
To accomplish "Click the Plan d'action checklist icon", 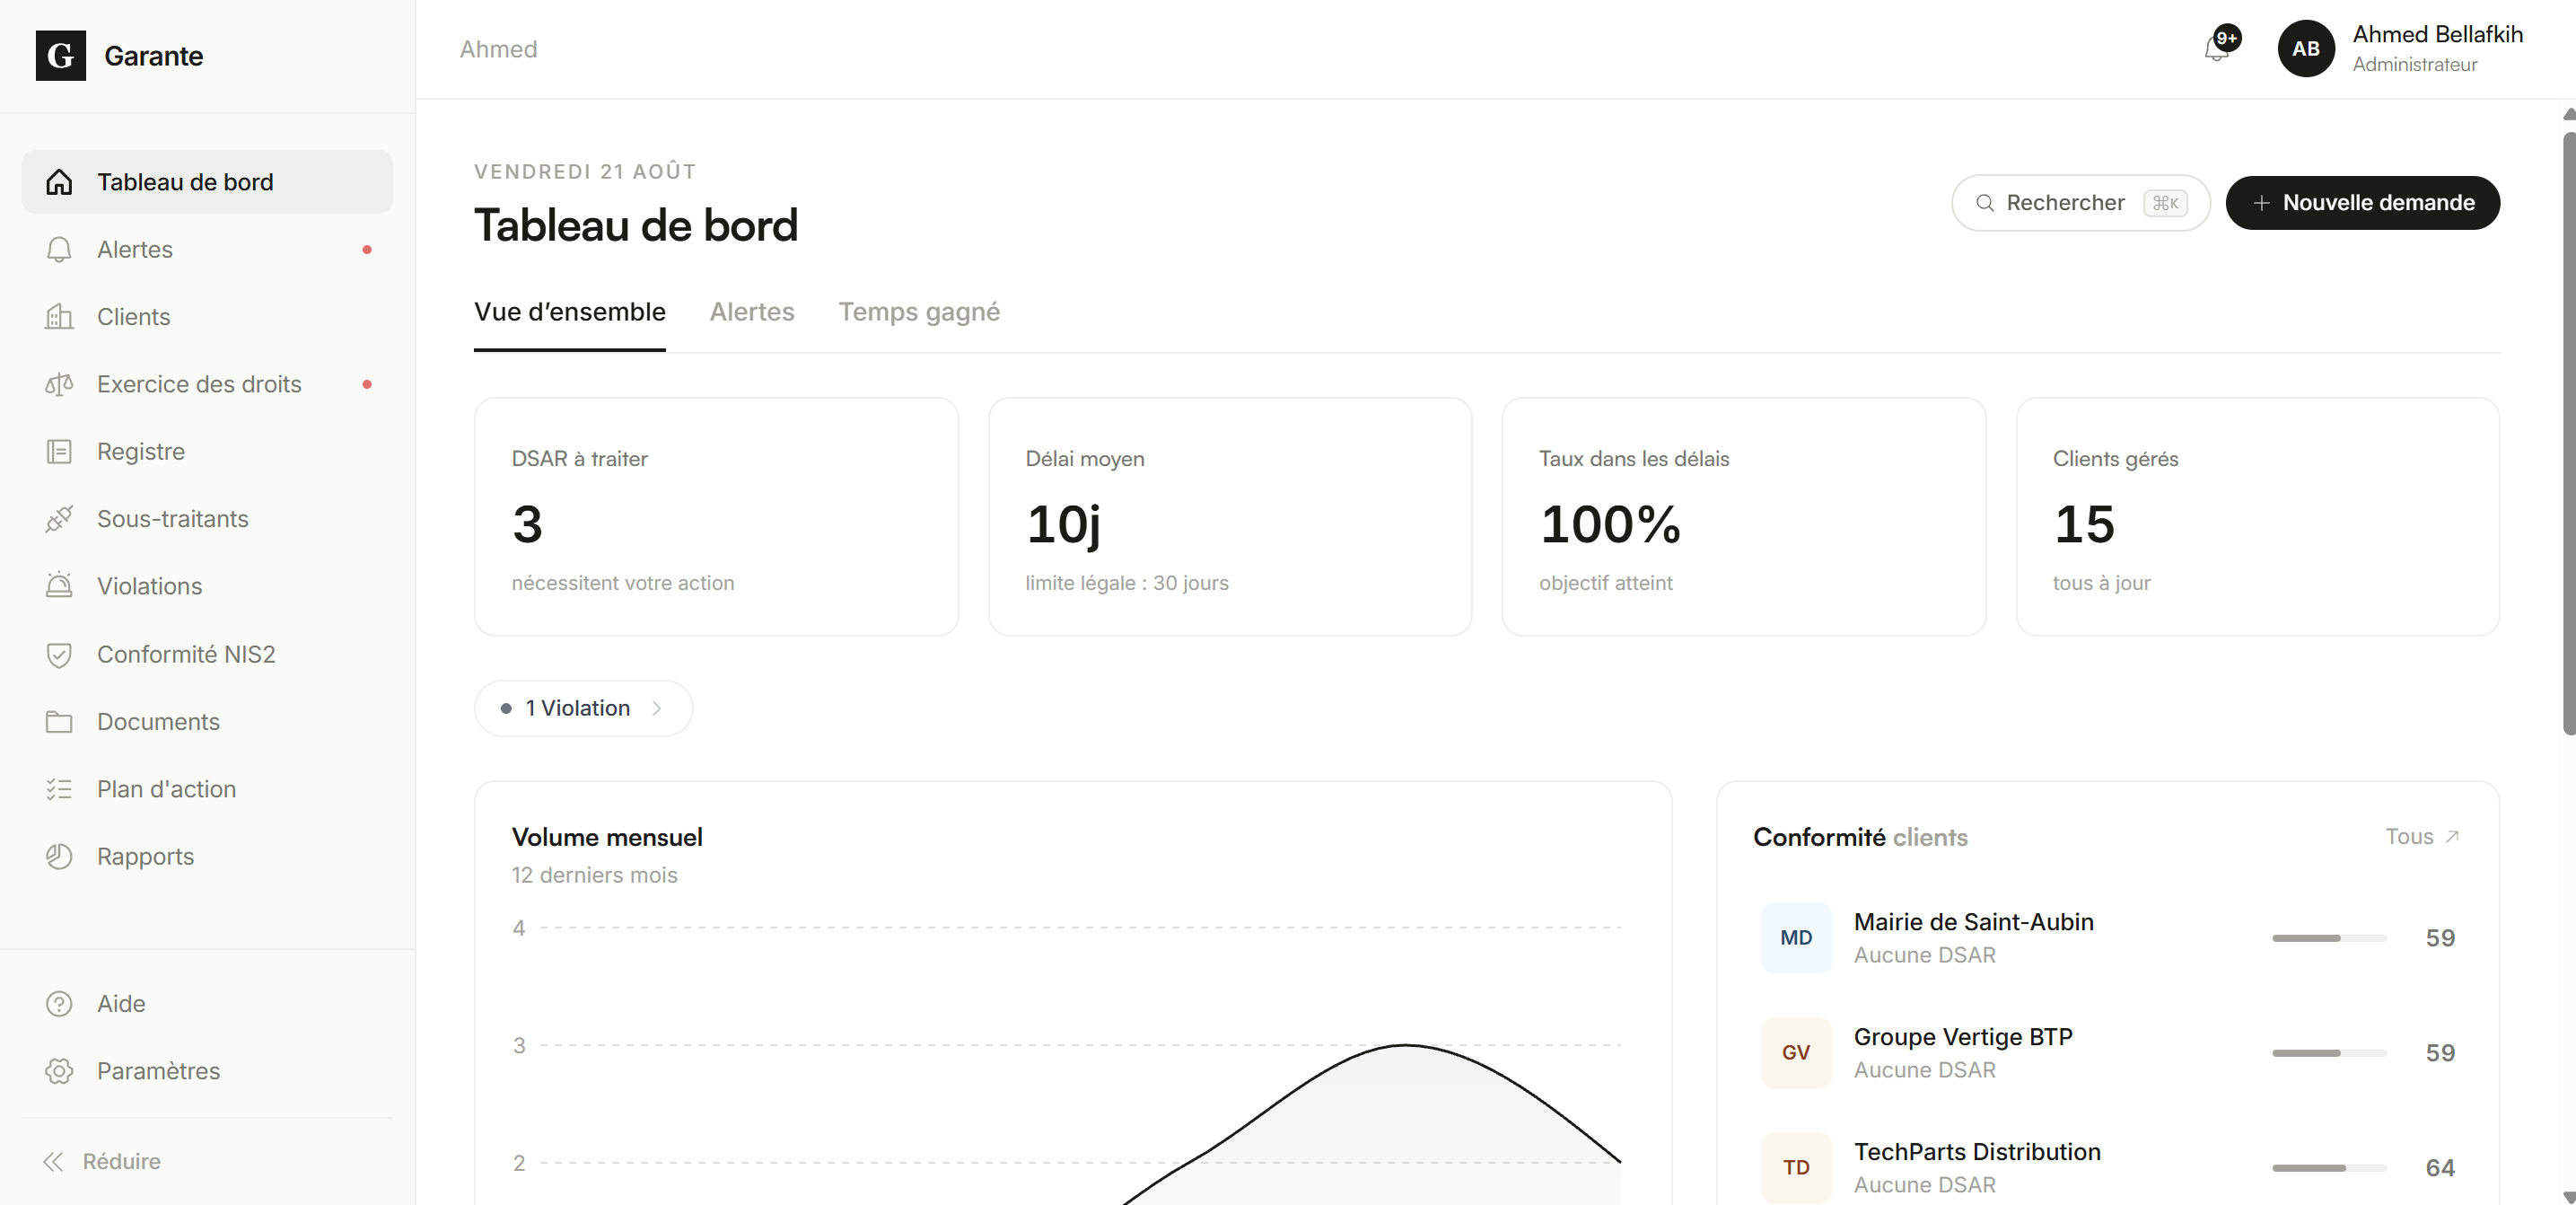I will click(x=59, y=789).
